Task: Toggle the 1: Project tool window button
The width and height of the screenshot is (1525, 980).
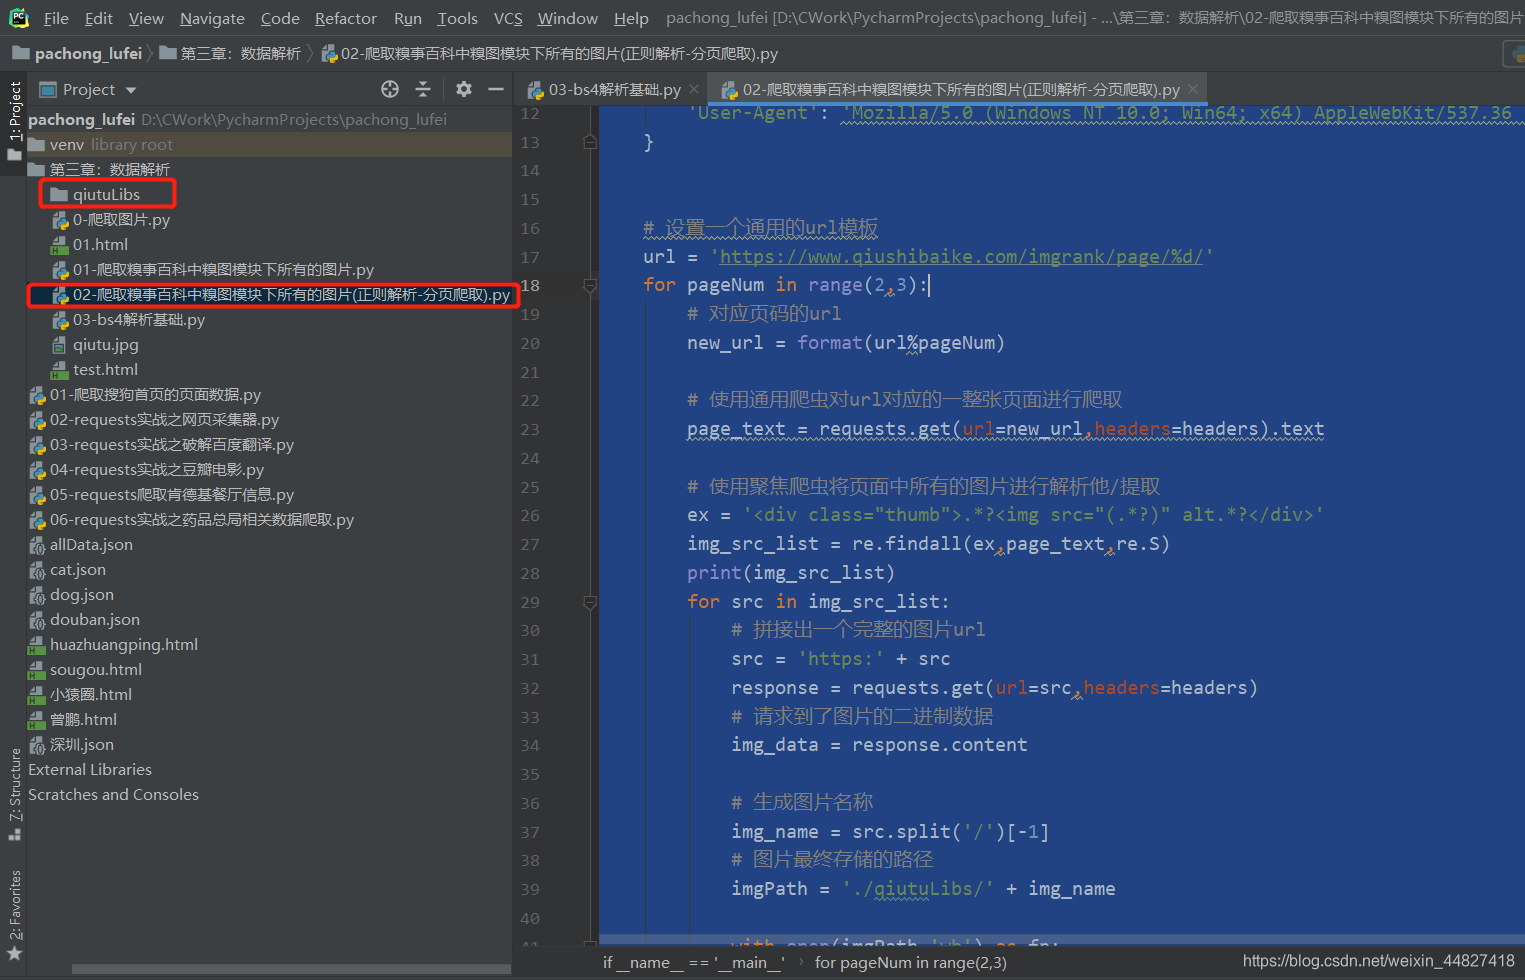Action: coord(14,120)
